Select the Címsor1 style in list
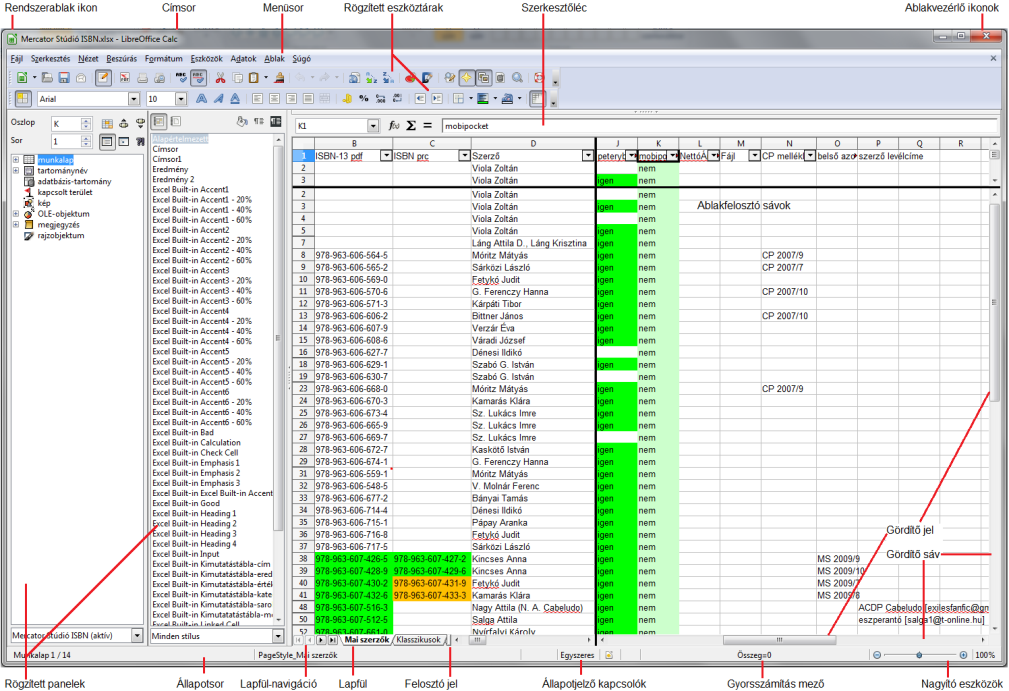The height and width of the screenshot is (691, 1009). pos(167,159)
